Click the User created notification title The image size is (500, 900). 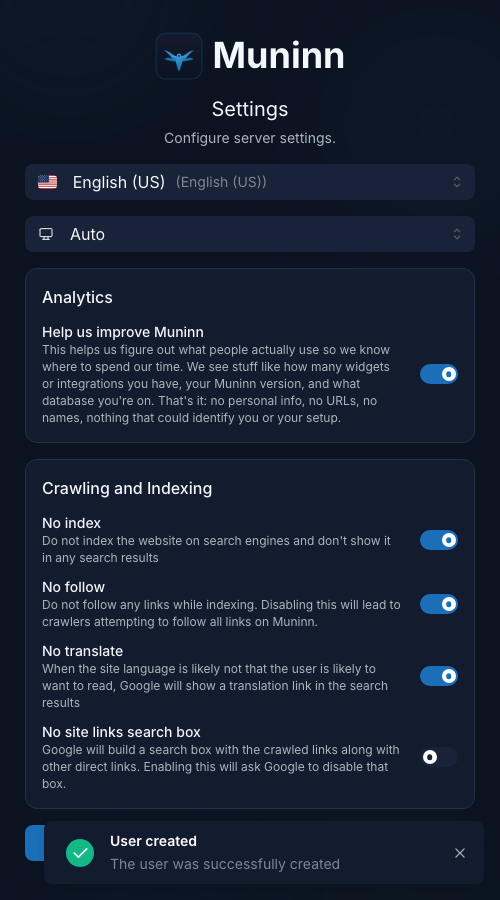[153, 841]
